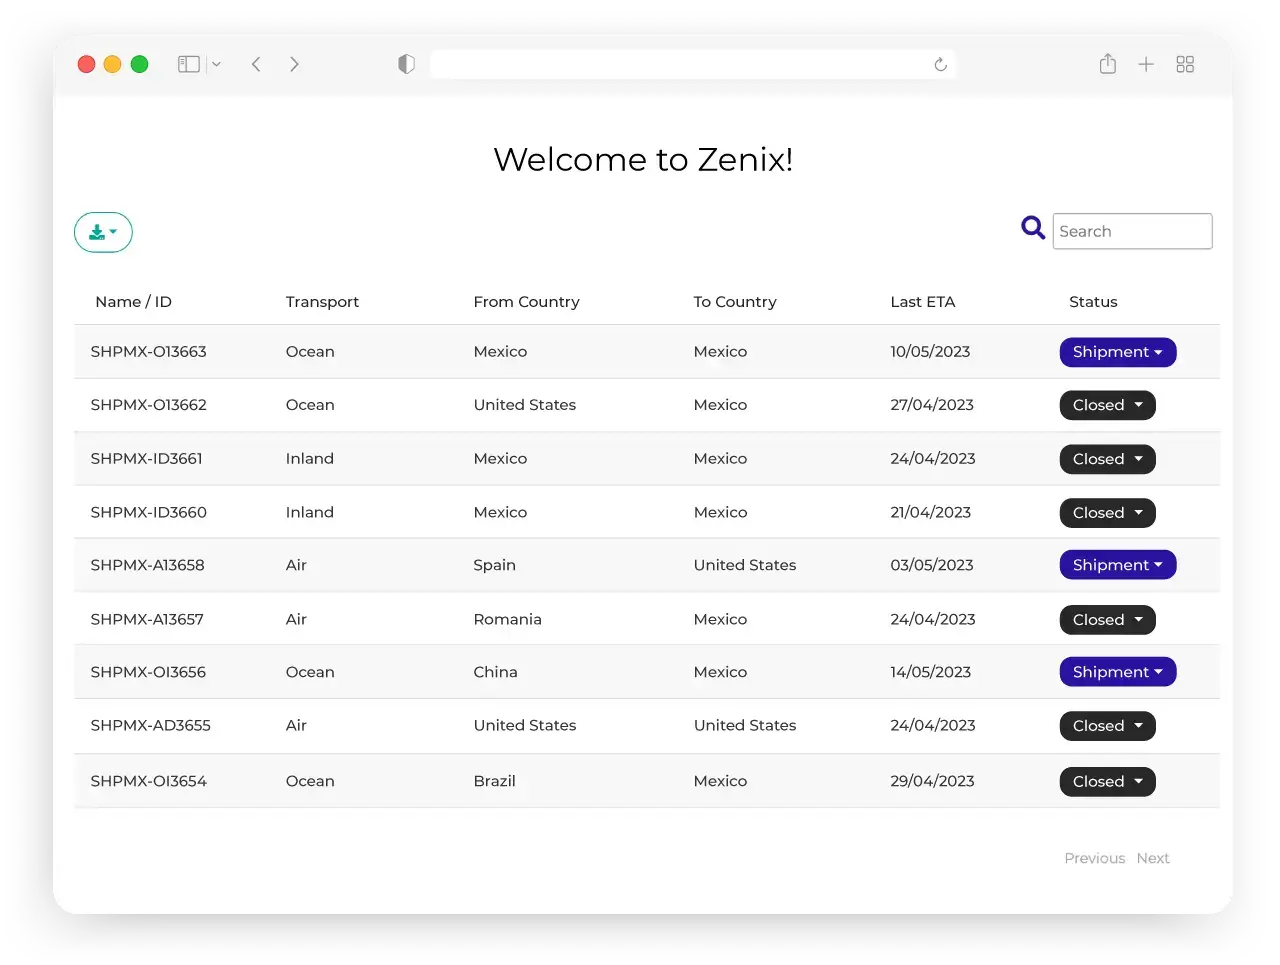Open the download export dropdown button
The width and height of the screenshot is (1280, 965).
coord(103,232)
